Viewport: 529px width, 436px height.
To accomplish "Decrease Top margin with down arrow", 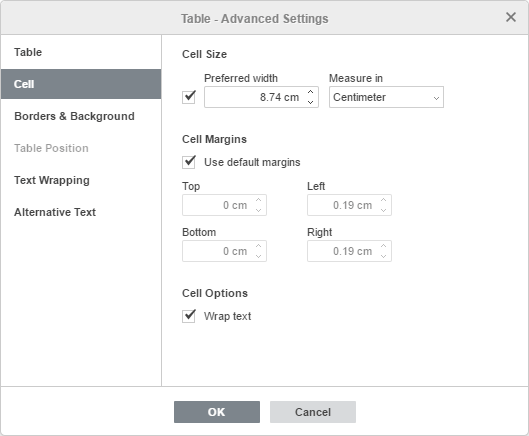I will click(258, 210).
